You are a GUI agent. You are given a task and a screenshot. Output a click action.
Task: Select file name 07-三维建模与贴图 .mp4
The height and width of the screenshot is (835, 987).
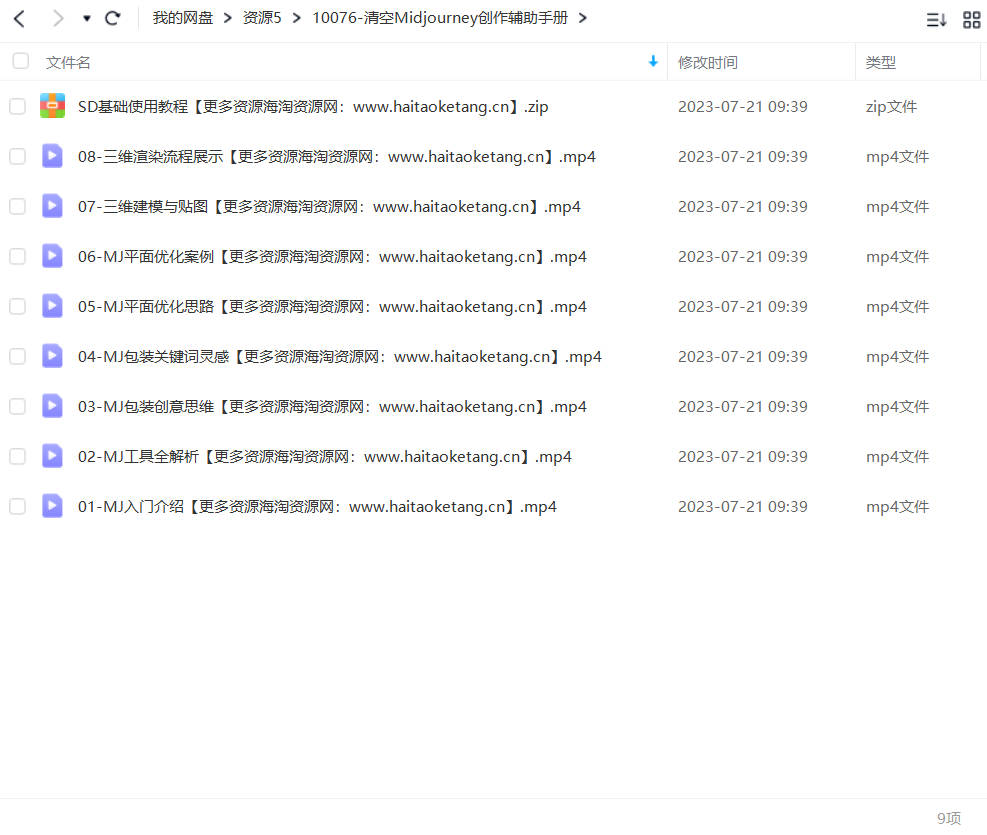[329, 206]
